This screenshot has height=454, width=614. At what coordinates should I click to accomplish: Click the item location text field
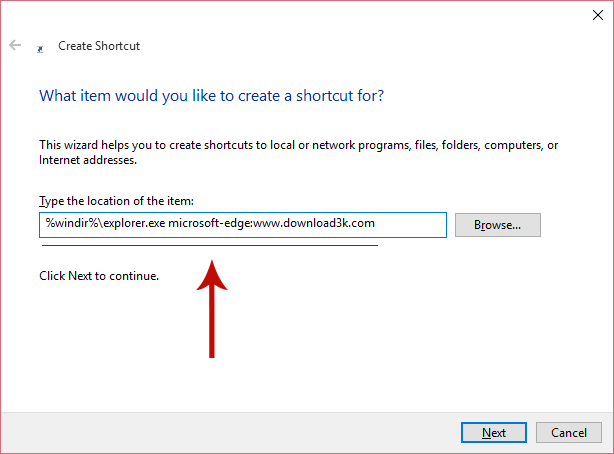[x=243, y=225]
